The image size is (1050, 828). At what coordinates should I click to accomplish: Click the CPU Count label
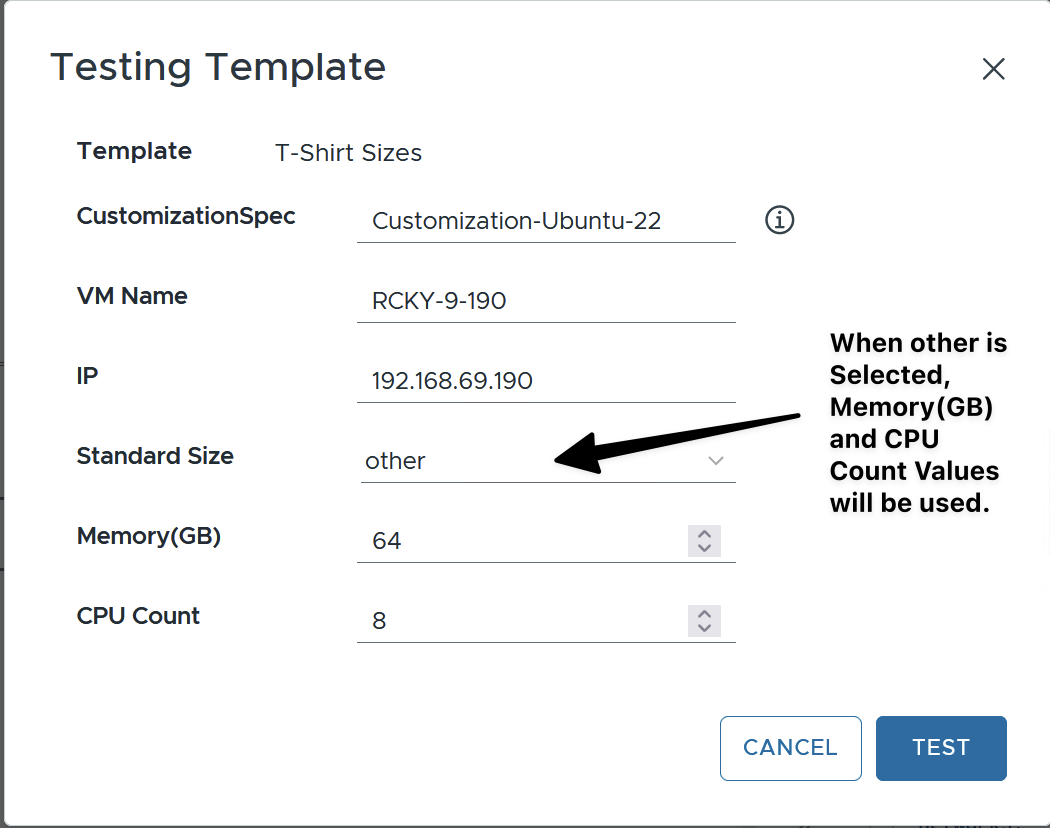pyautogui.click(x=138, y=616)
